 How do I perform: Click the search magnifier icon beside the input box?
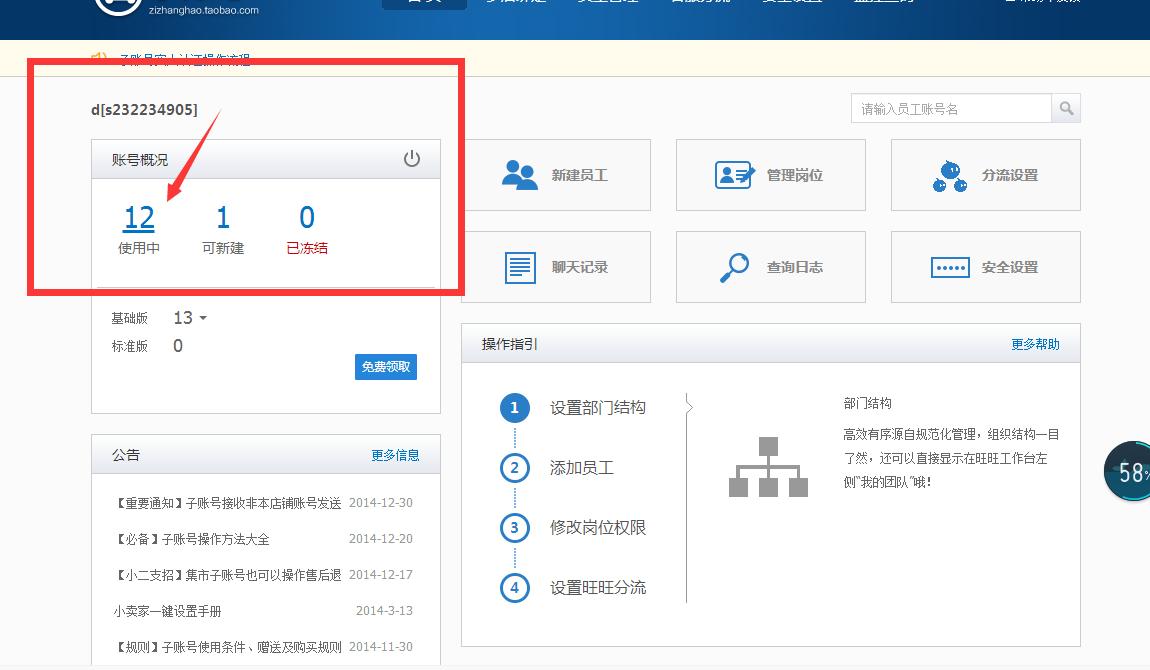1066,107
